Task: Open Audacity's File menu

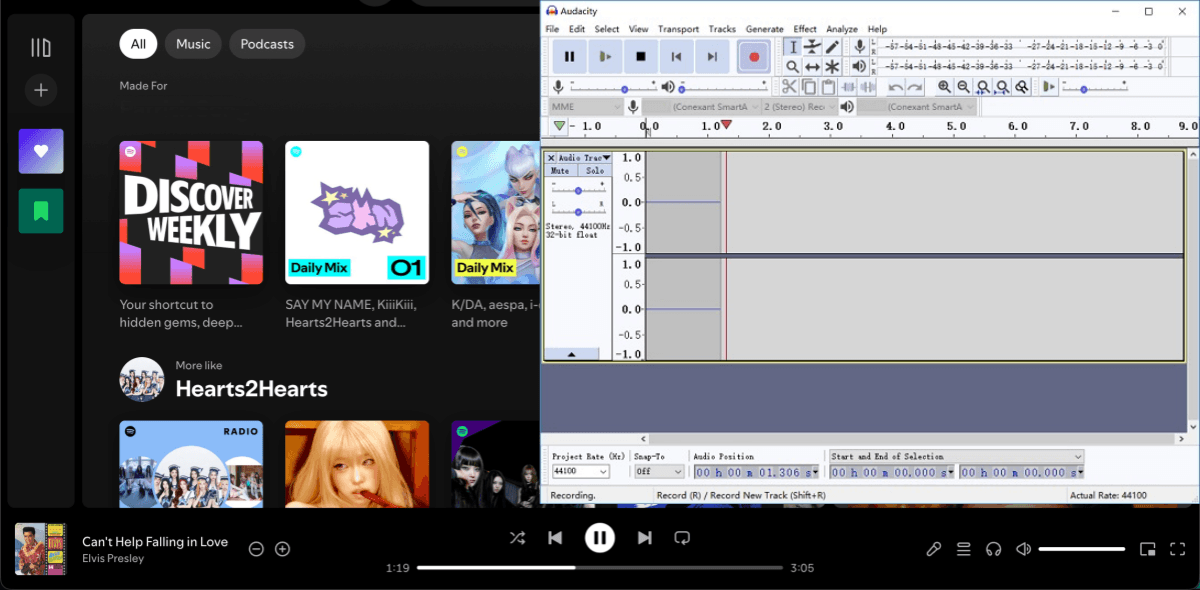Action: point(552,29)
